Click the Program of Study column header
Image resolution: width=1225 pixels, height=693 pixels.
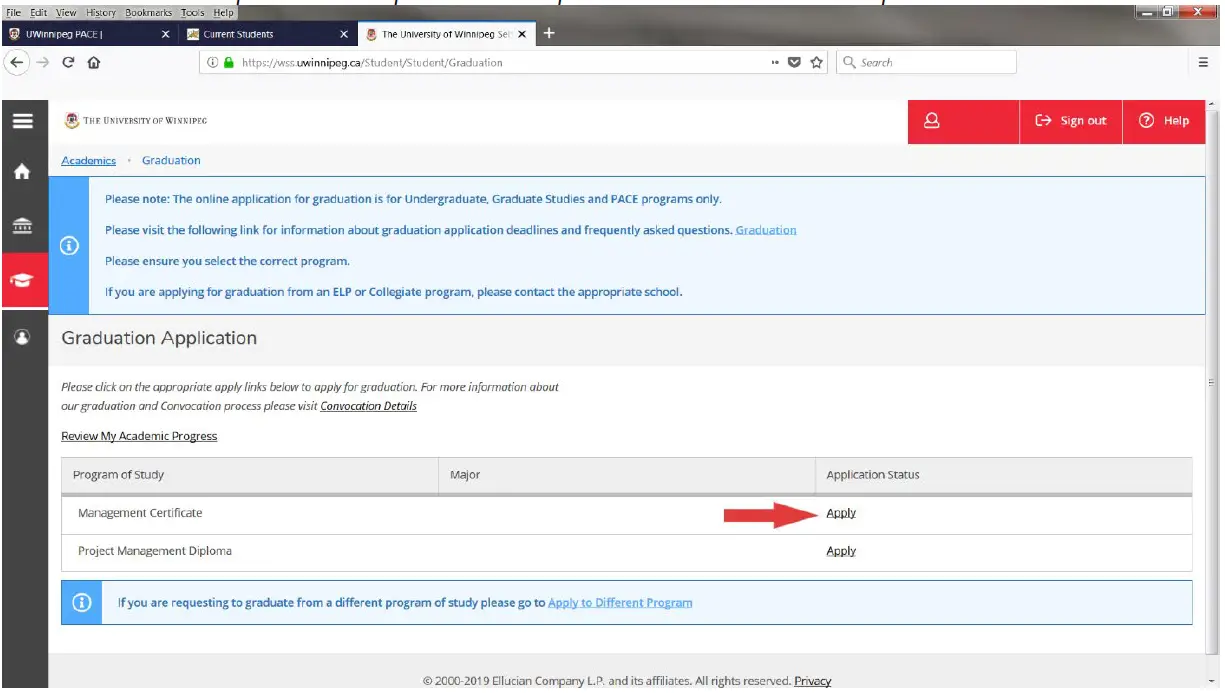point(250,475)
